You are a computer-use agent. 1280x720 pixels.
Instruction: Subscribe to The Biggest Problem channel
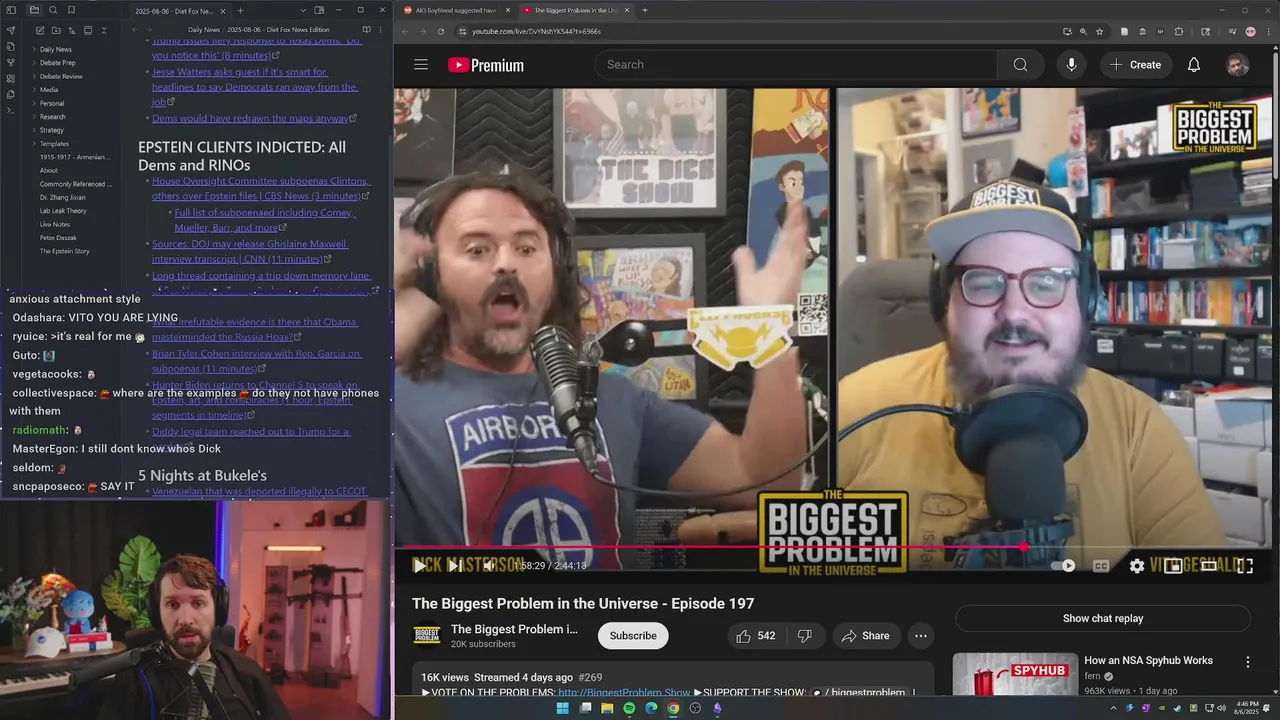(633, 636)
